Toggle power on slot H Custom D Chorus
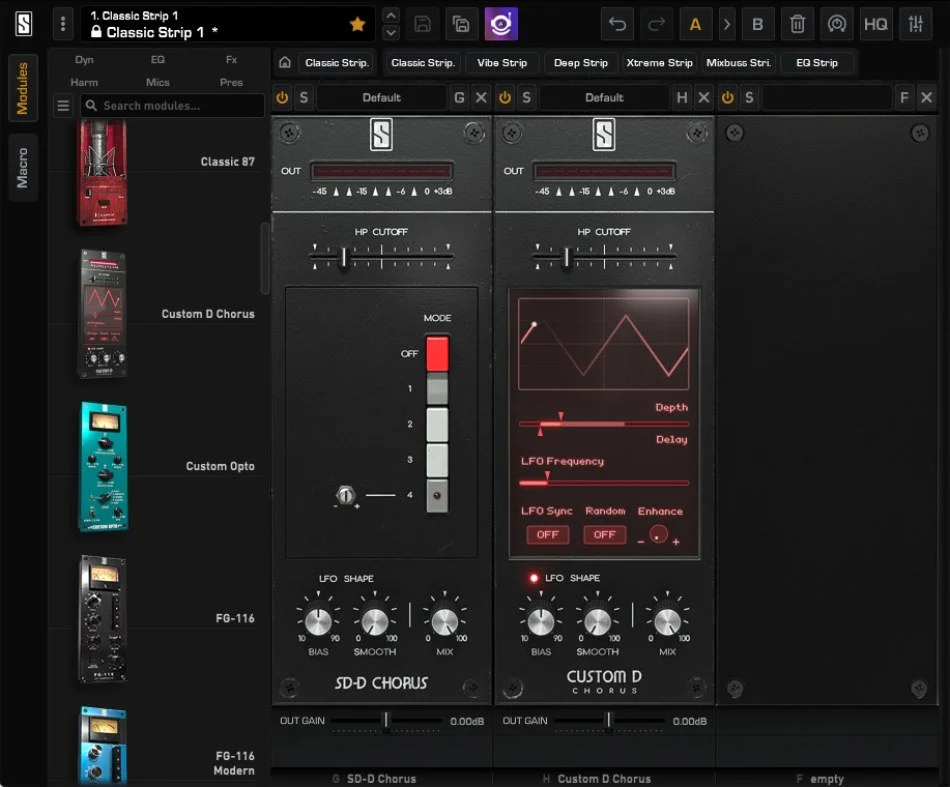Viewport: 950px width, 787px height. 505,98
